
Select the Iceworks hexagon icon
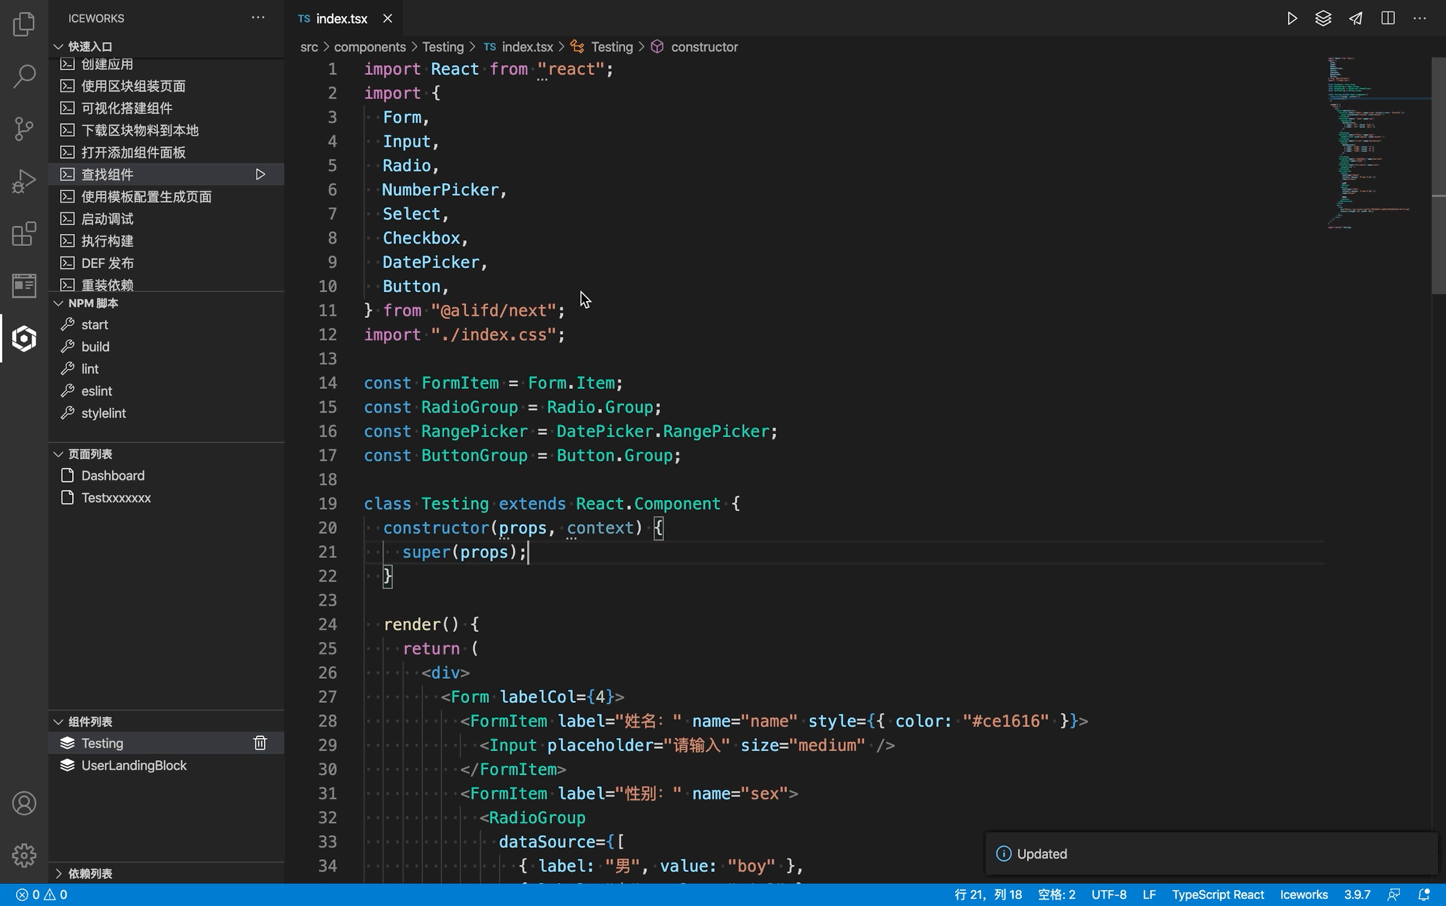coord(24,339)
